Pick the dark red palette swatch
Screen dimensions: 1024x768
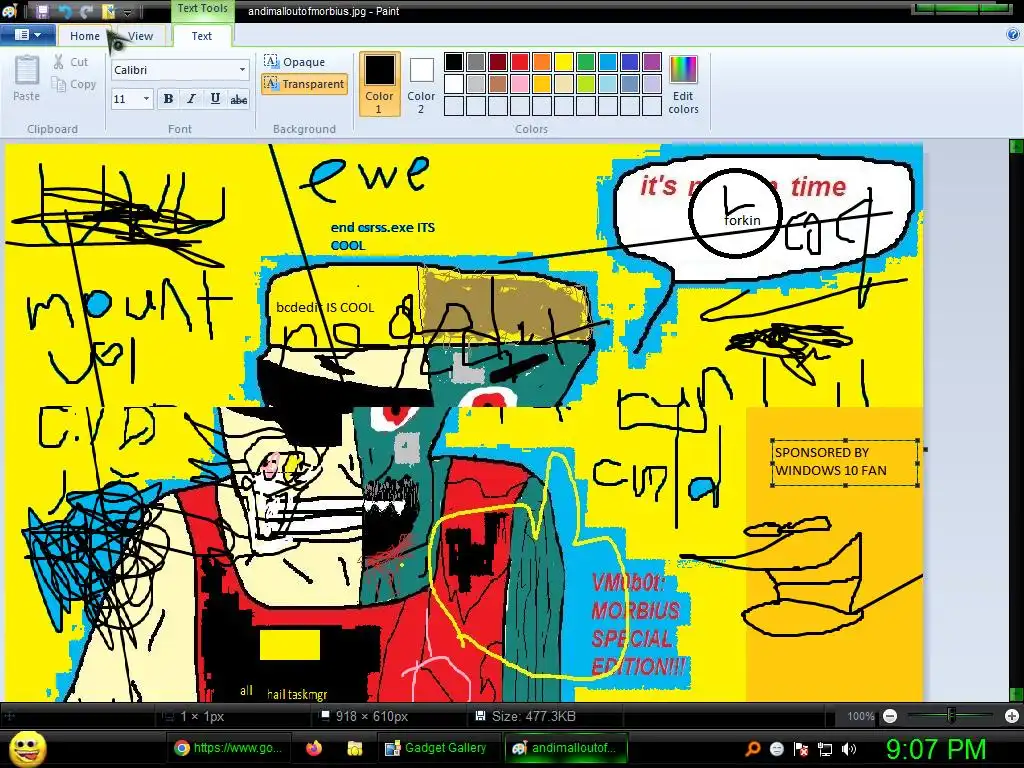tap(498, 62)
